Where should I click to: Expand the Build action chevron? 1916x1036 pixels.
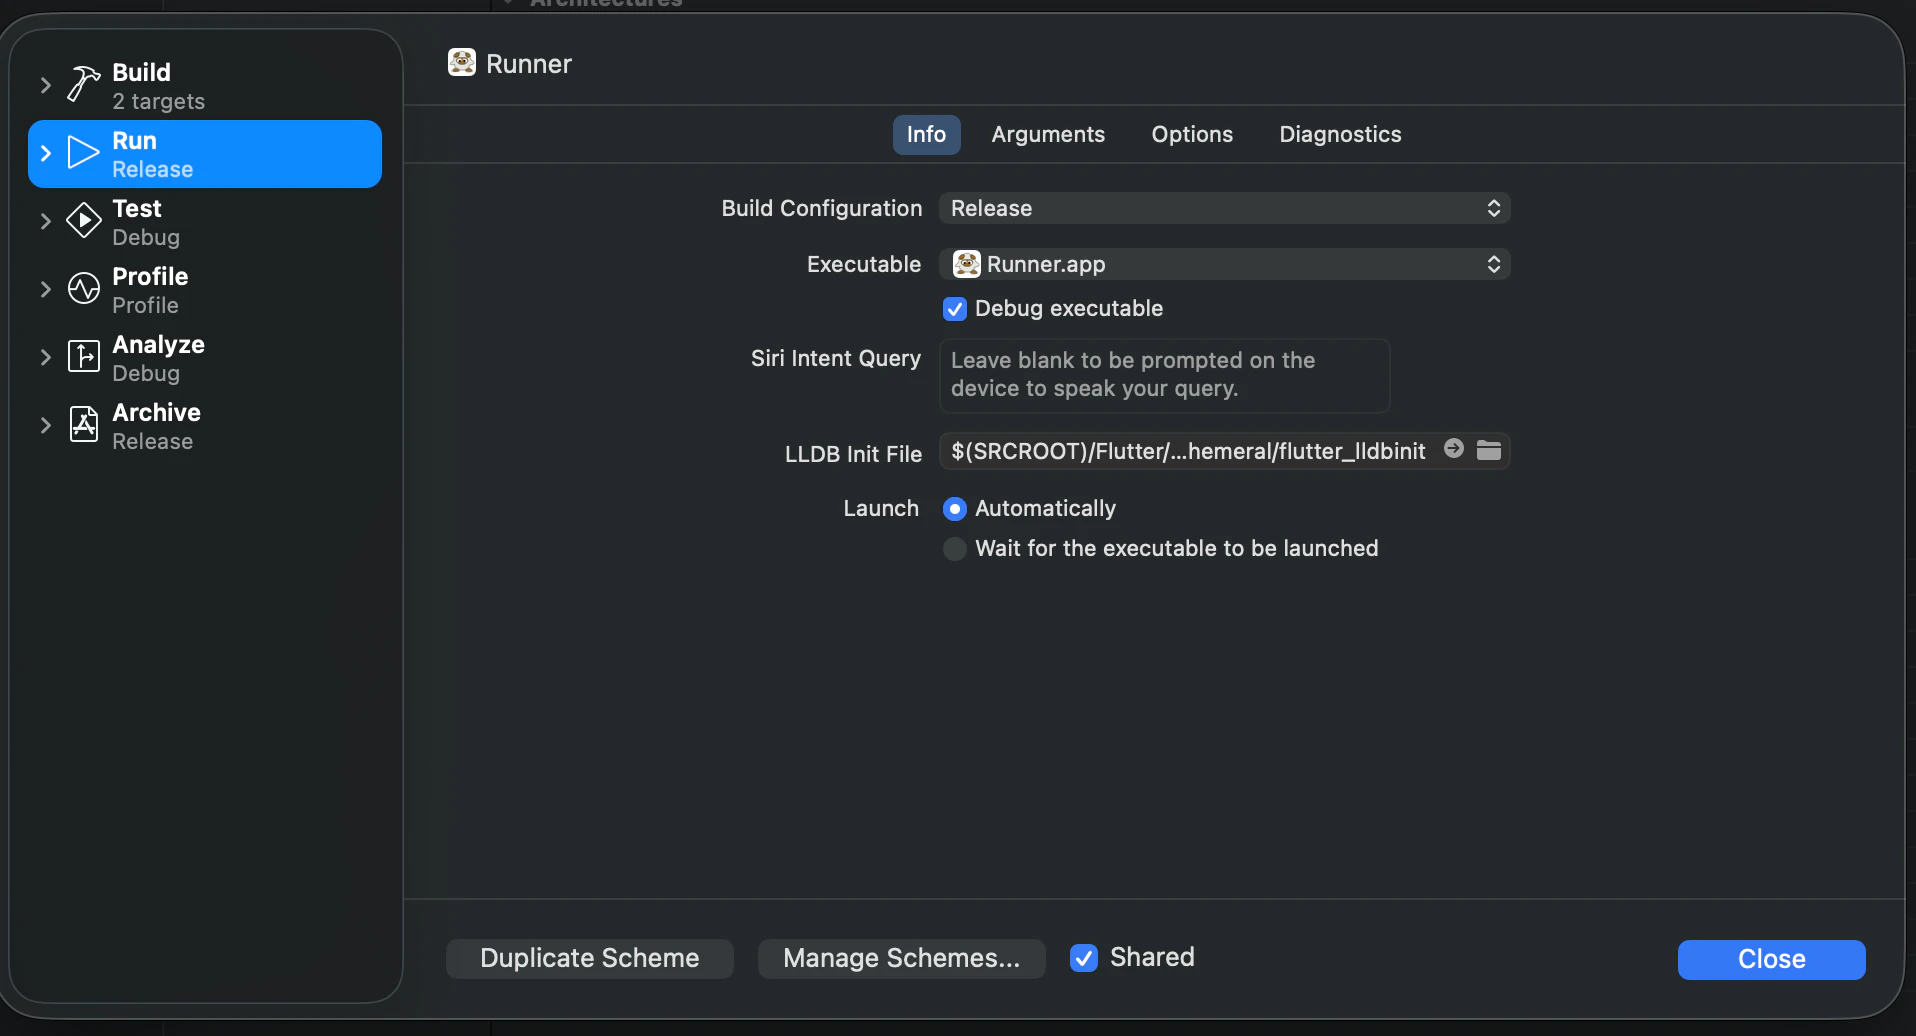(x=45, y=85)
